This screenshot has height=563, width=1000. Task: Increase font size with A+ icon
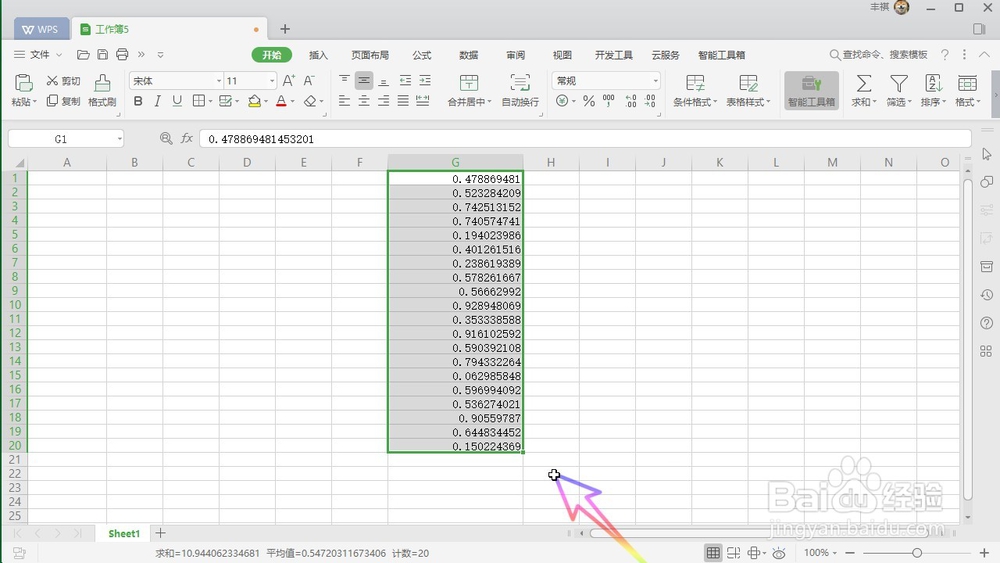pos(288,81)
